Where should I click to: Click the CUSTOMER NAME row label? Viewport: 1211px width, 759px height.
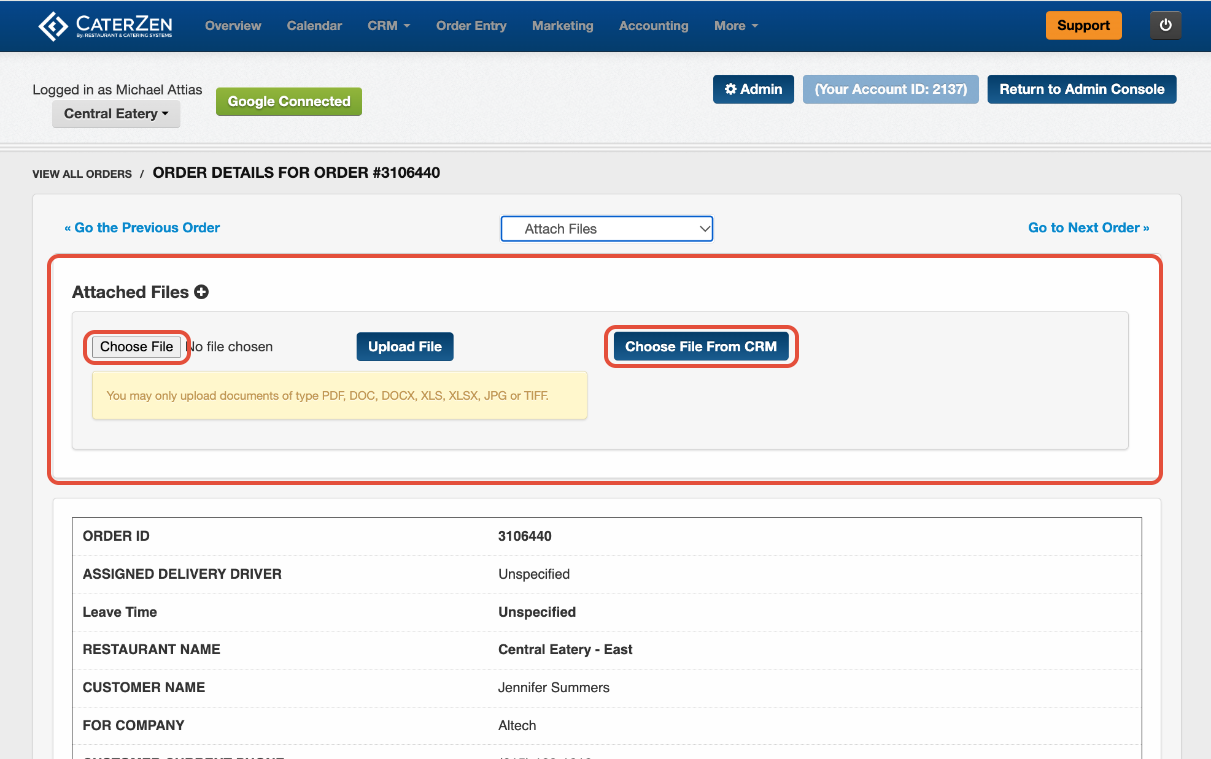tap(144, 687)
